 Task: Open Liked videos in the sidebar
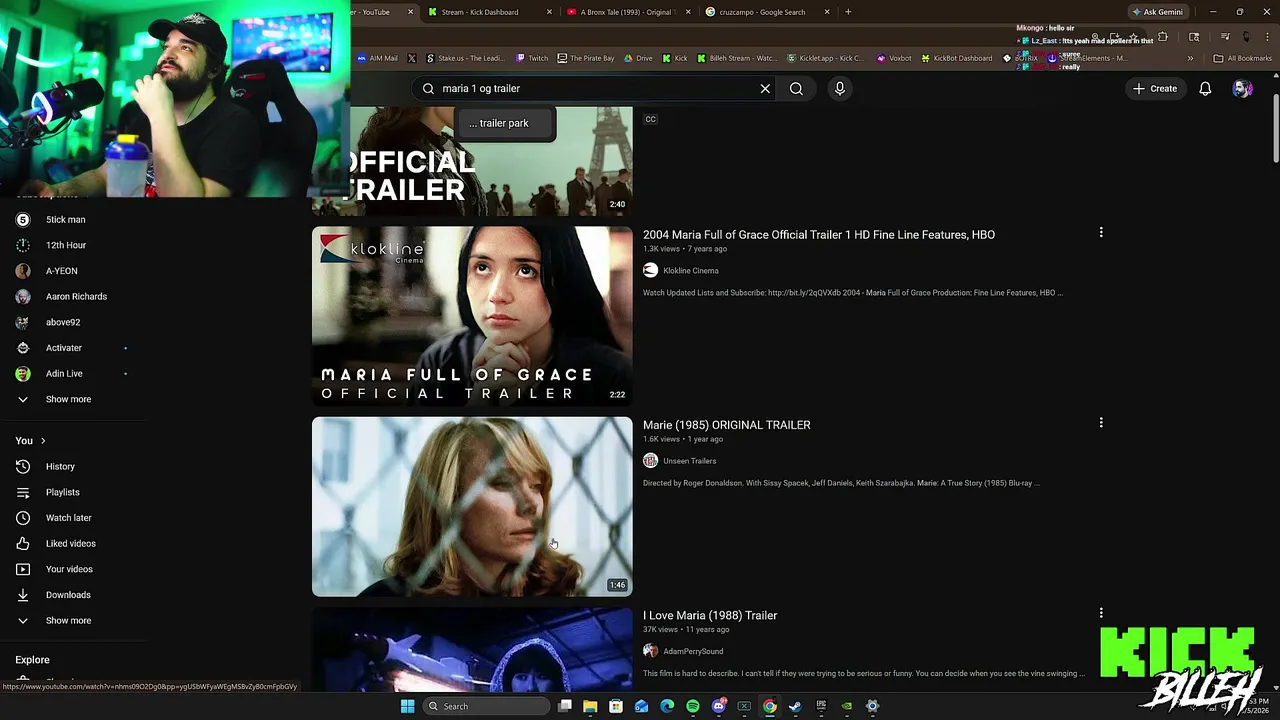(72, 543)
